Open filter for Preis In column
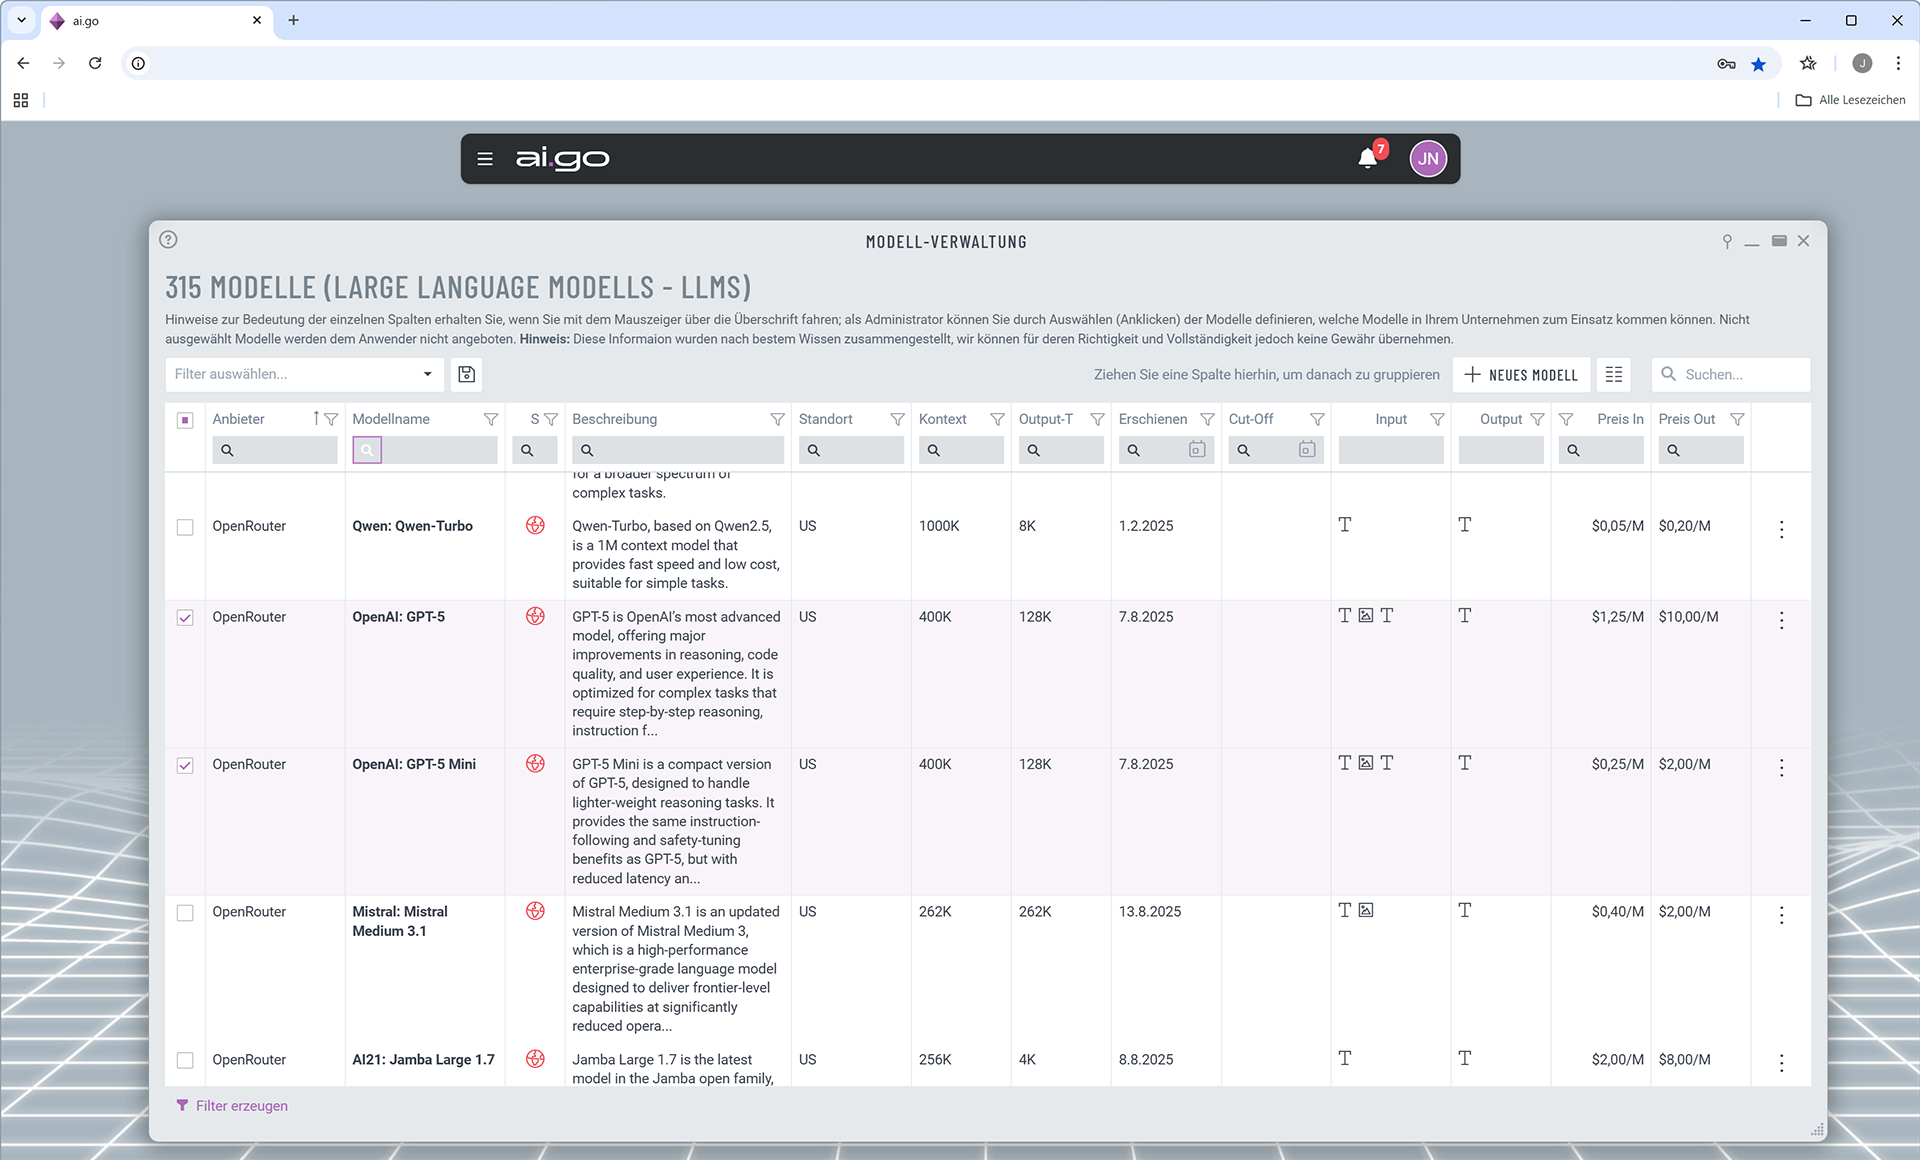 1566,419
